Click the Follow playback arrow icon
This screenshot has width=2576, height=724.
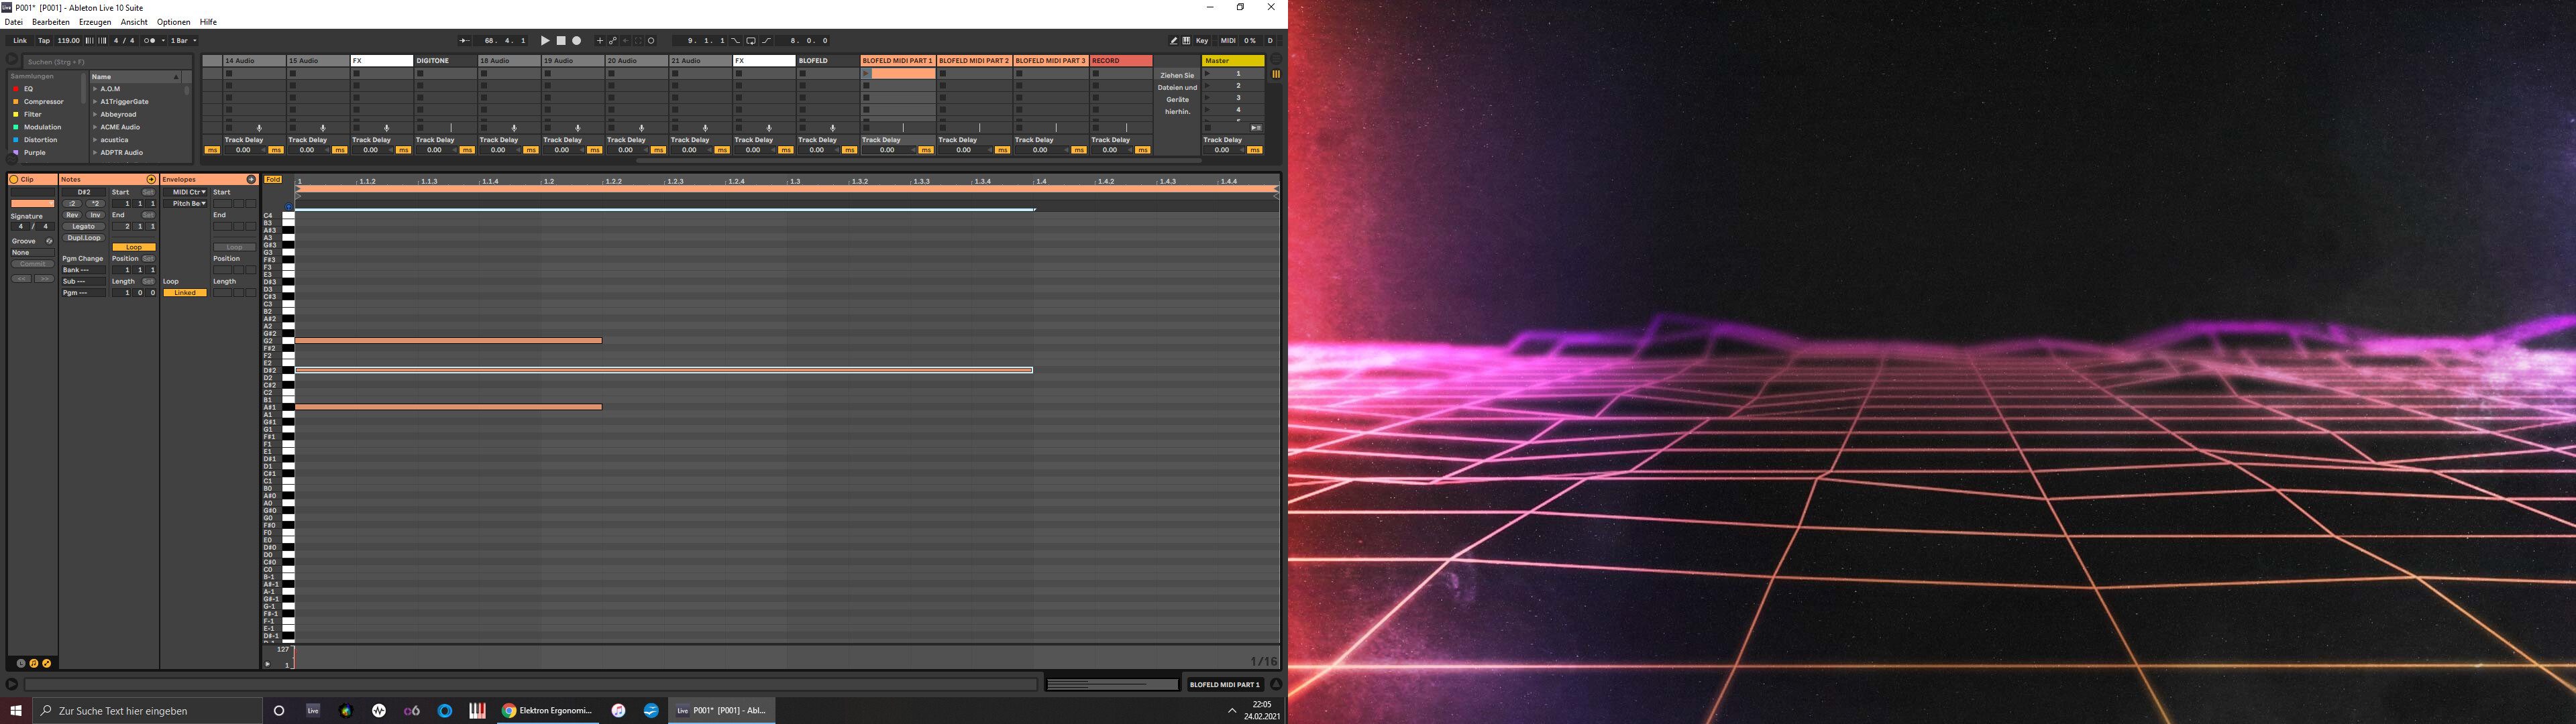pos(465,41)
